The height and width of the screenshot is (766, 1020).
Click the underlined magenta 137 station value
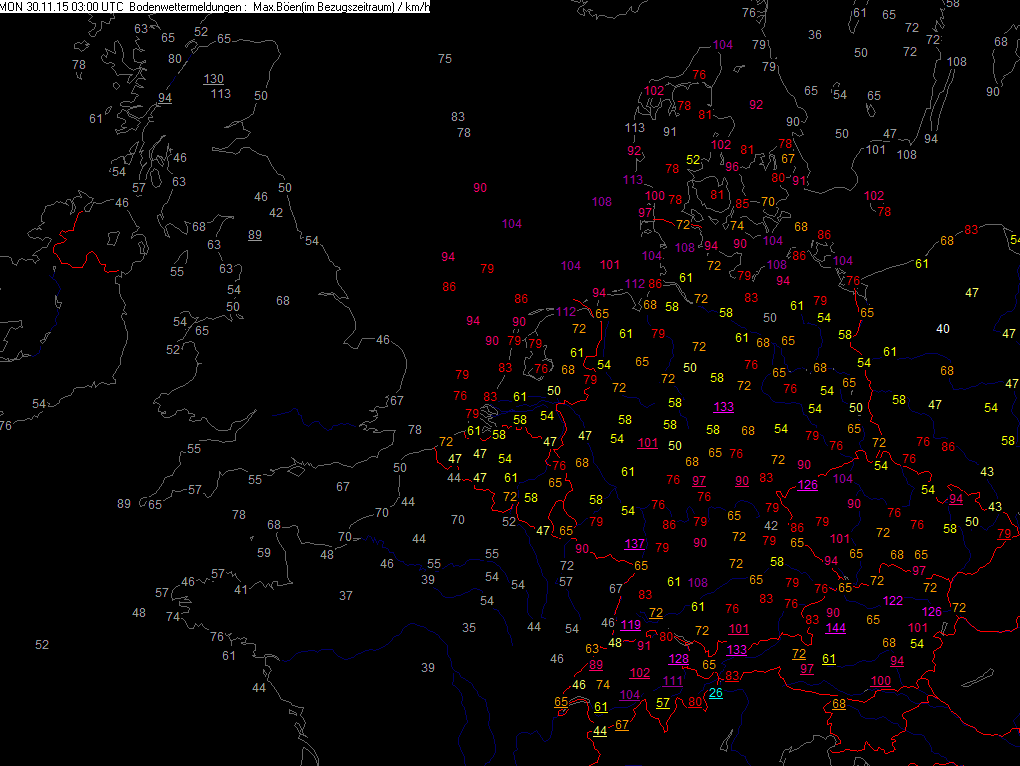[634, 543]
